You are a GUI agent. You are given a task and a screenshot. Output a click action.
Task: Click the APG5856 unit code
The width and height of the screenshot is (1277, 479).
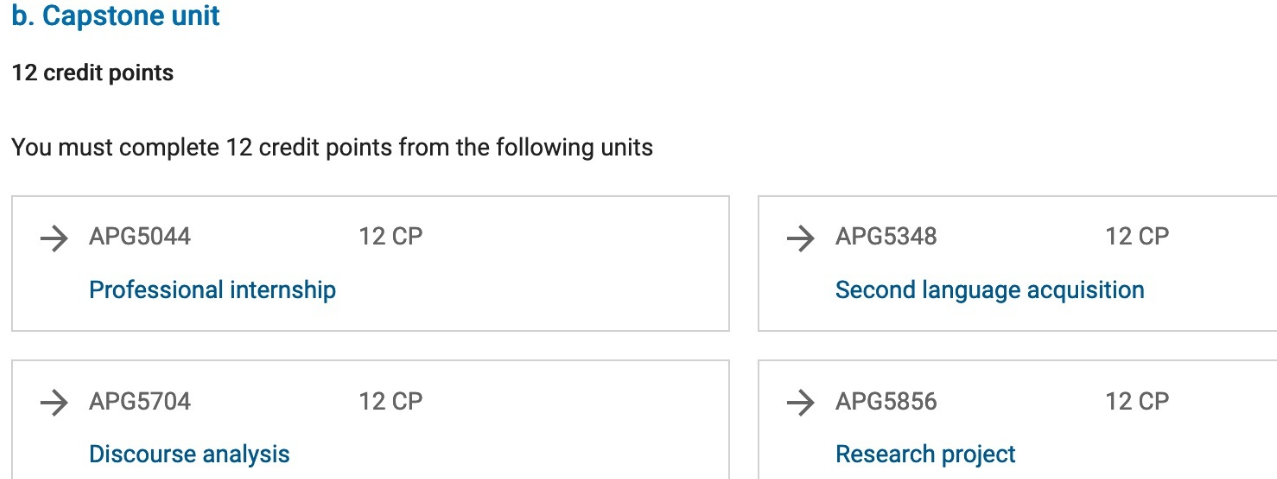click(x=886, y=402)
